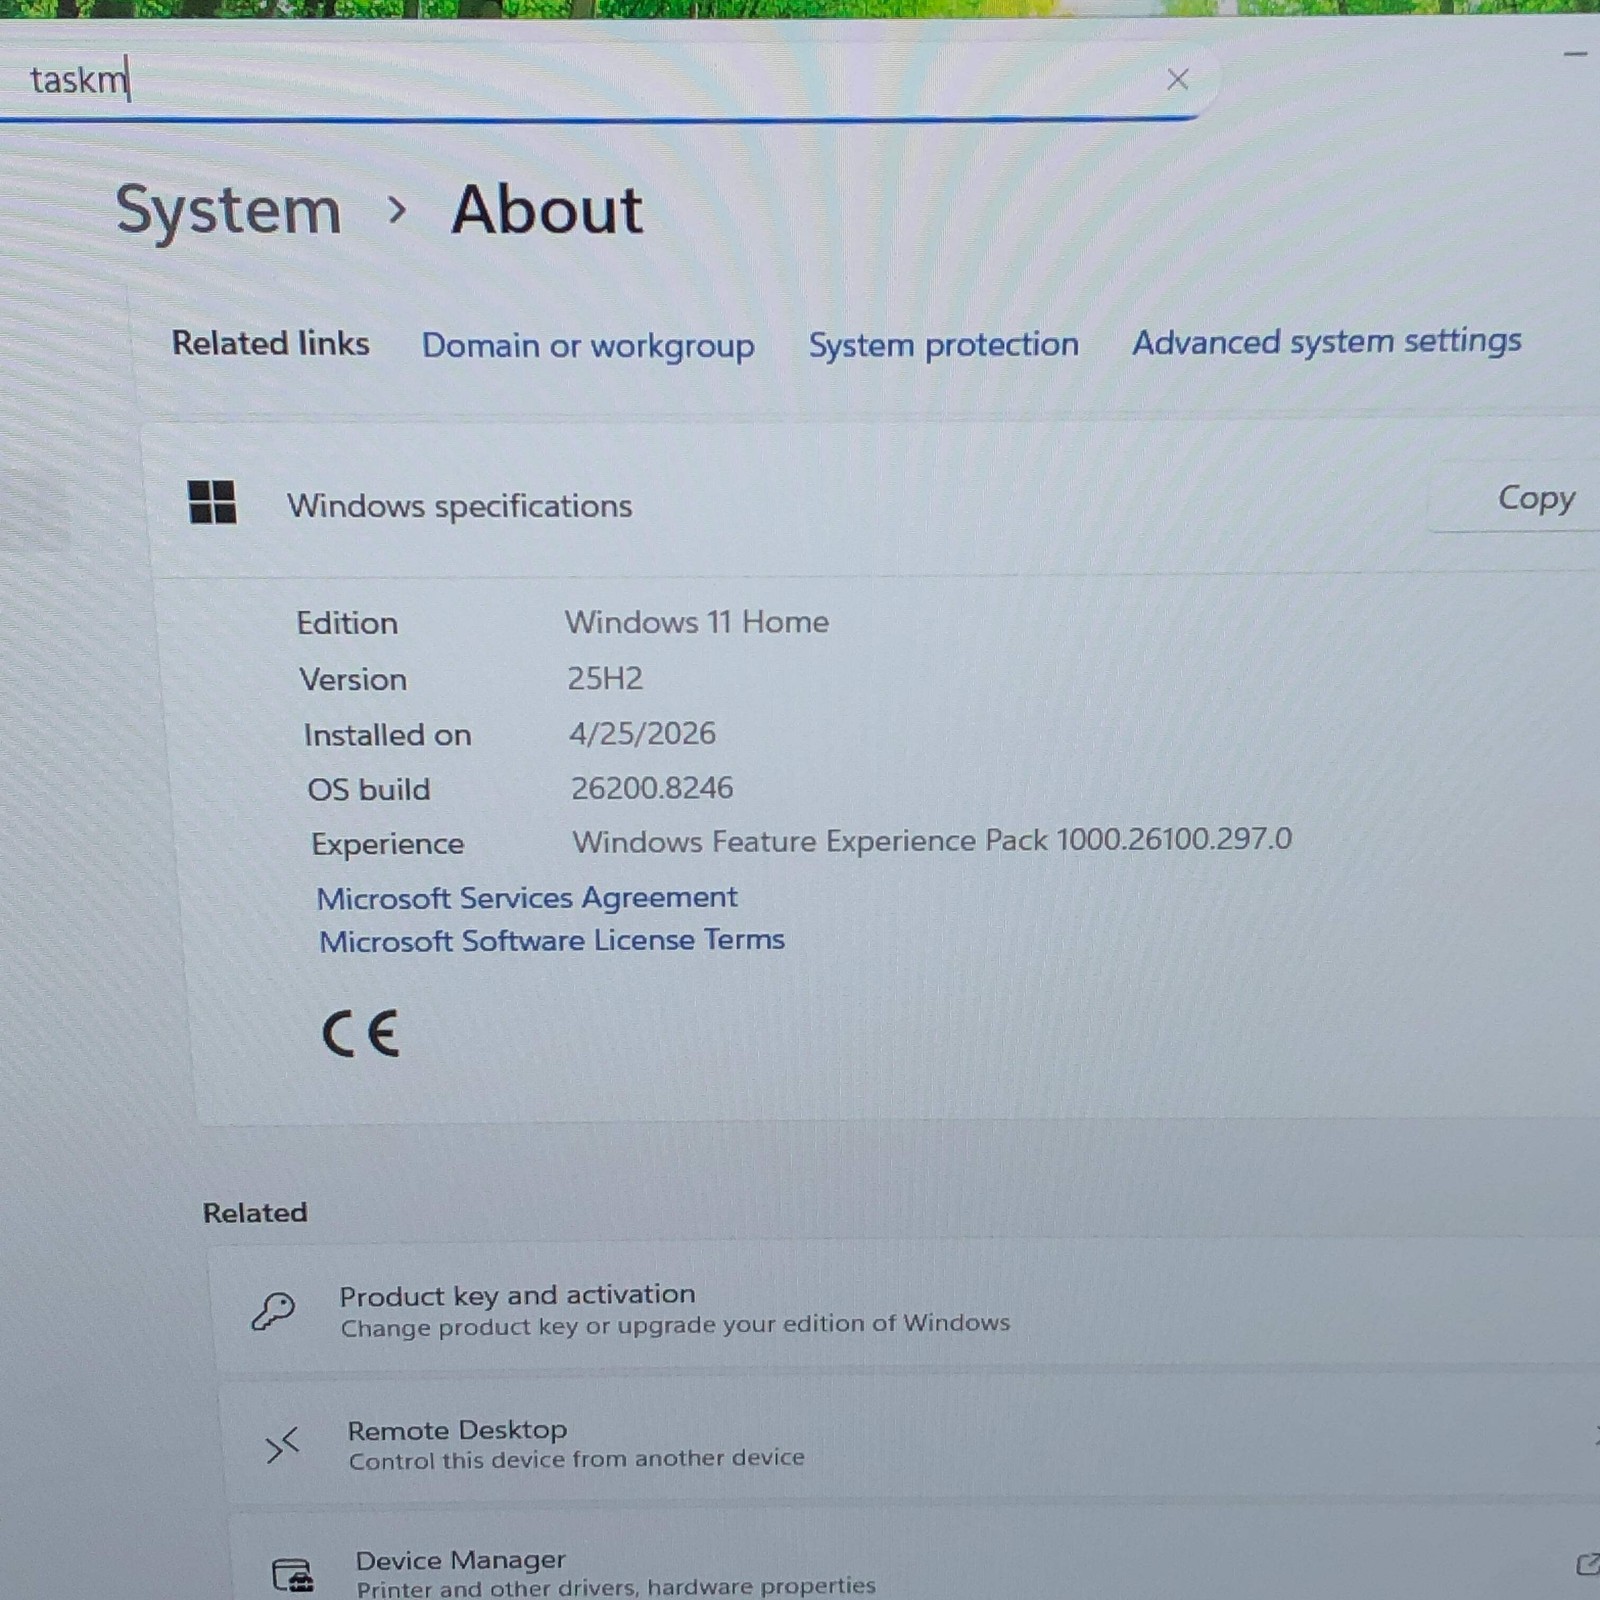
Task: Clear the search box with the X icon
Action: tap(1177, 79)
